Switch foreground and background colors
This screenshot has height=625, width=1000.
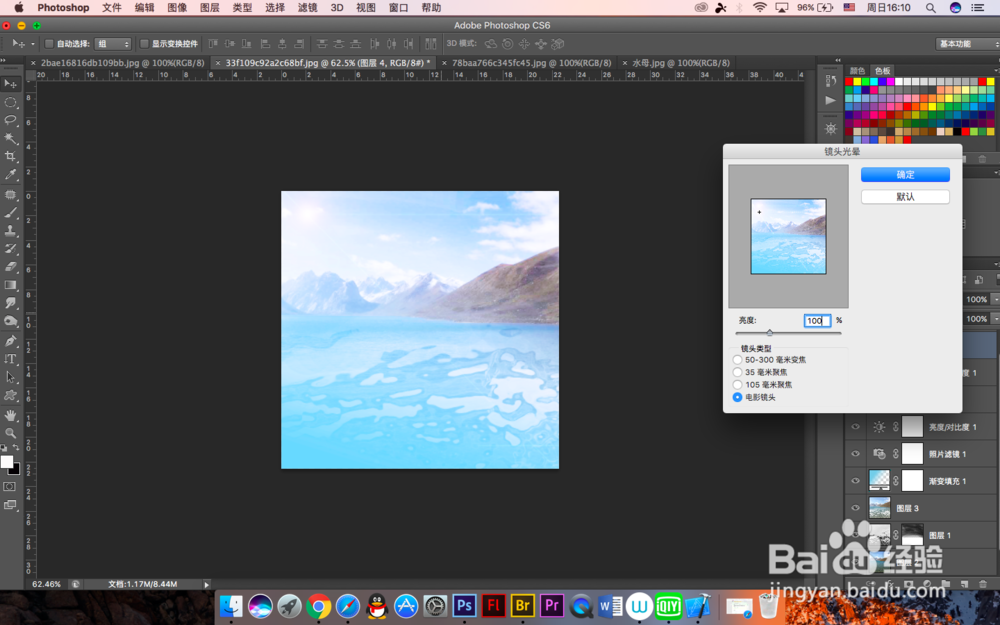point(16,448)
